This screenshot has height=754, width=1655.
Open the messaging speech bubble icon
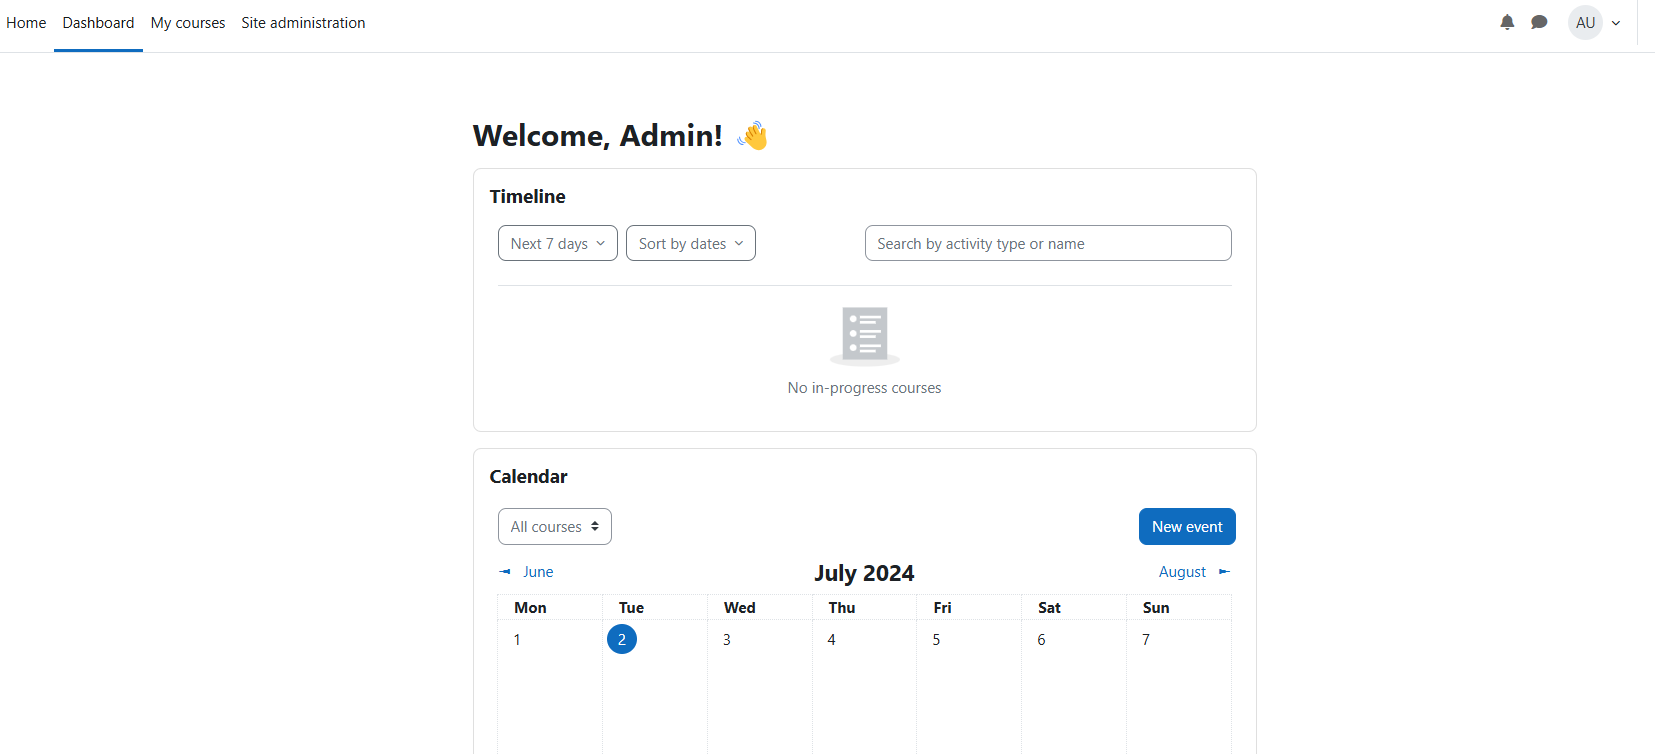point(1539,22)
